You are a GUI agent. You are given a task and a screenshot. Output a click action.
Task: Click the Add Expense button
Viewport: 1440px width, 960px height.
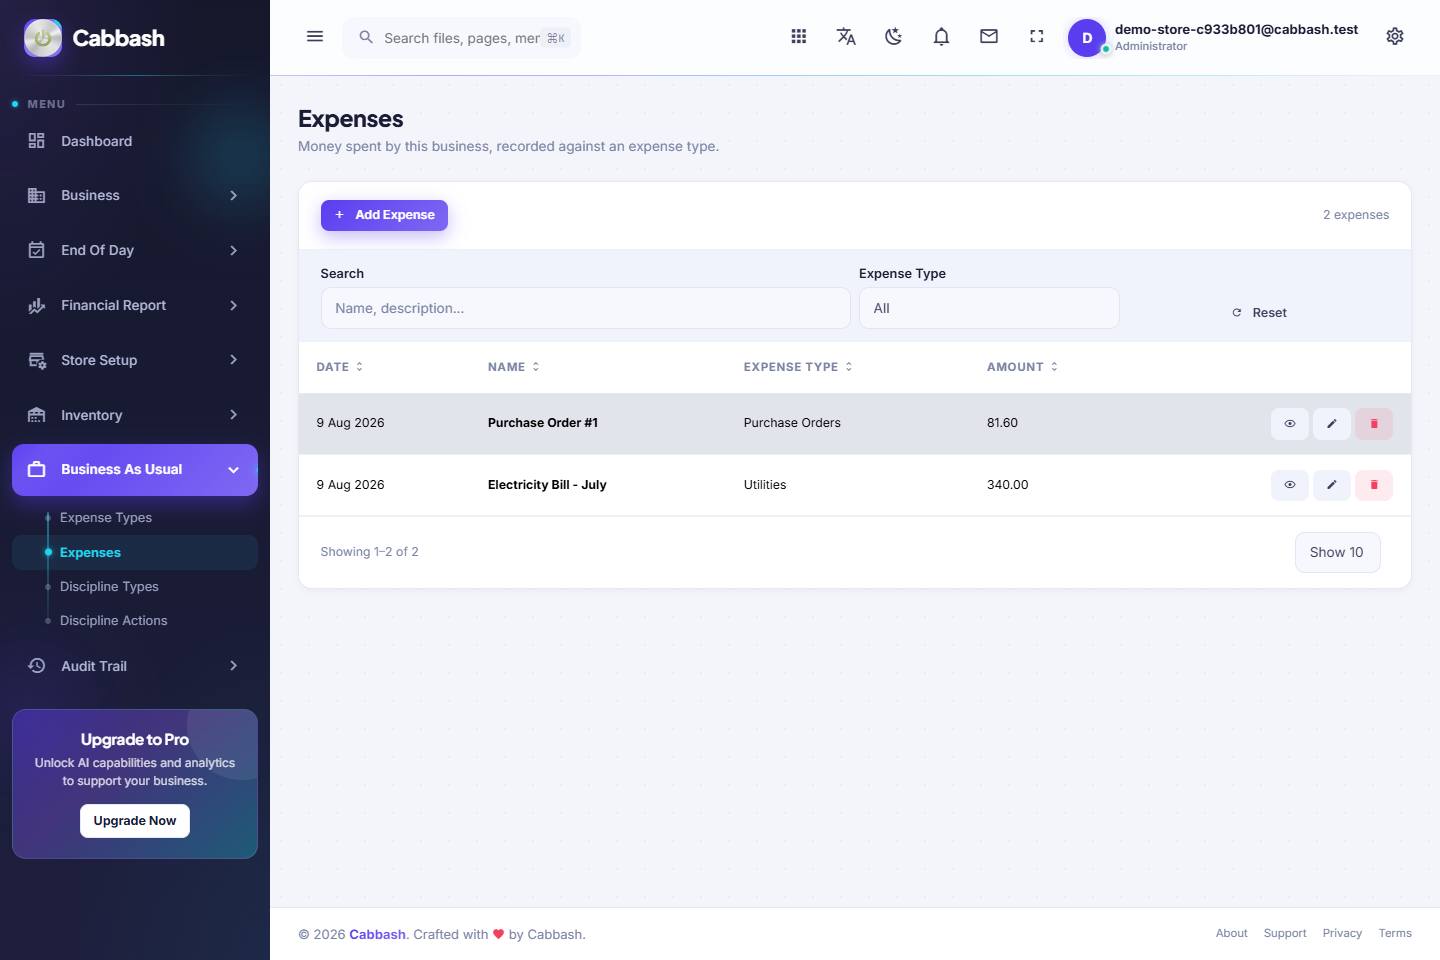pos(384,215)
